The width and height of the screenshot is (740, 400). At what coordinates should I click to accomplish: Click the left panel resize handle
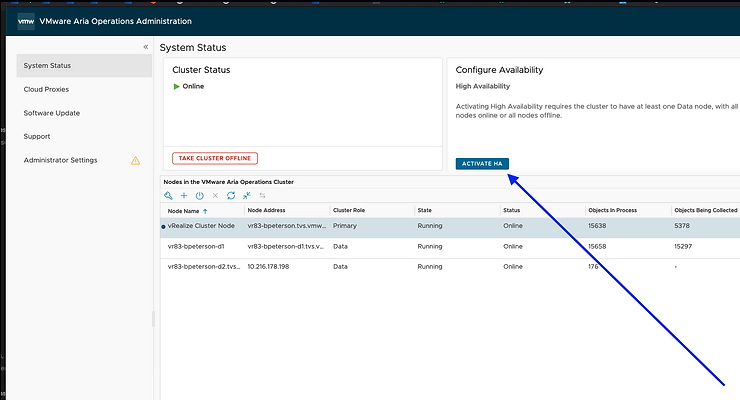[153, 319]
